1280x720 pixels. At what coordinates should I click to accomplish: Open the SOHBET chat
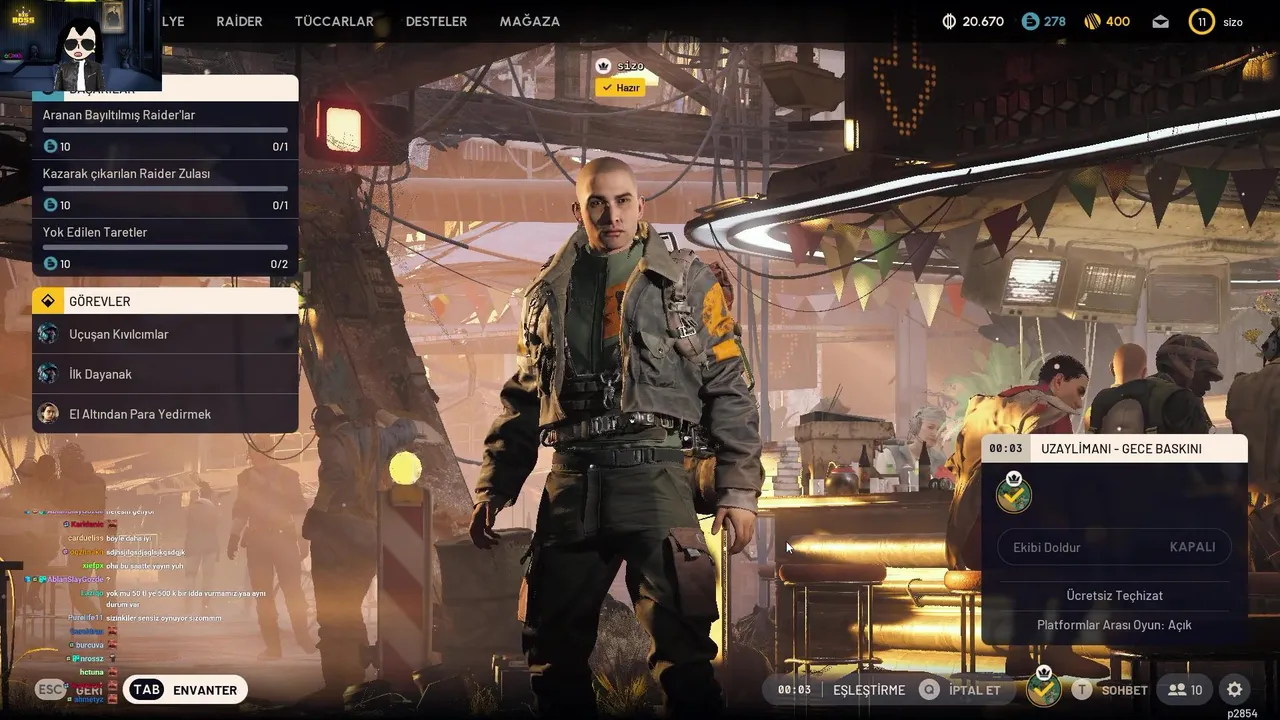1124,690
